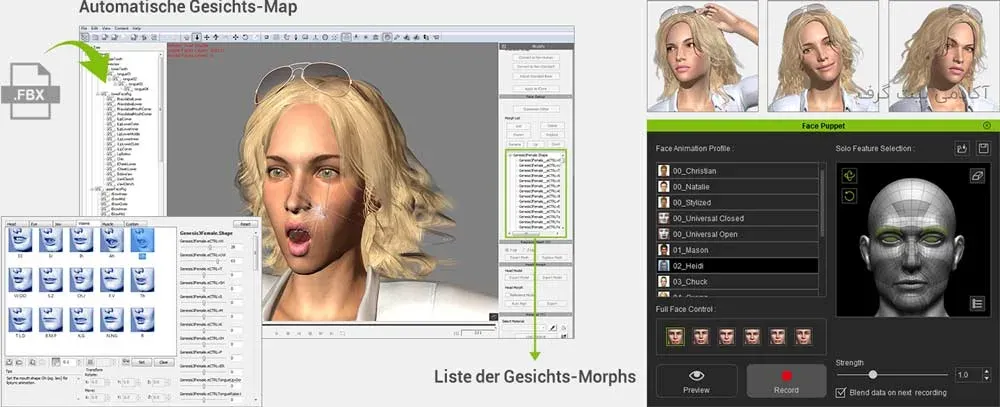Open the Expression Editor button in Face Setup
The image size is (1000, 407).
click(536, 109)
